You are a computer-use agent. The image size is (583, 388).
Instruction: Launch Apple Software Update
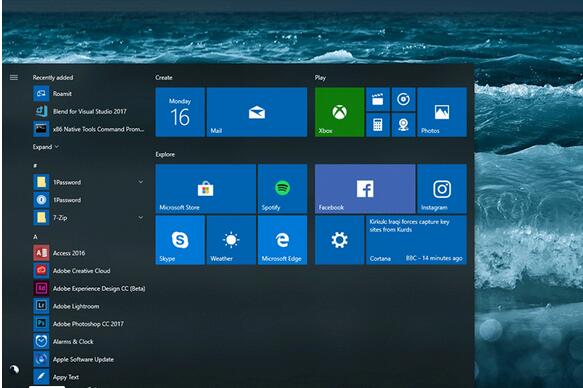(x=74, y=359)
